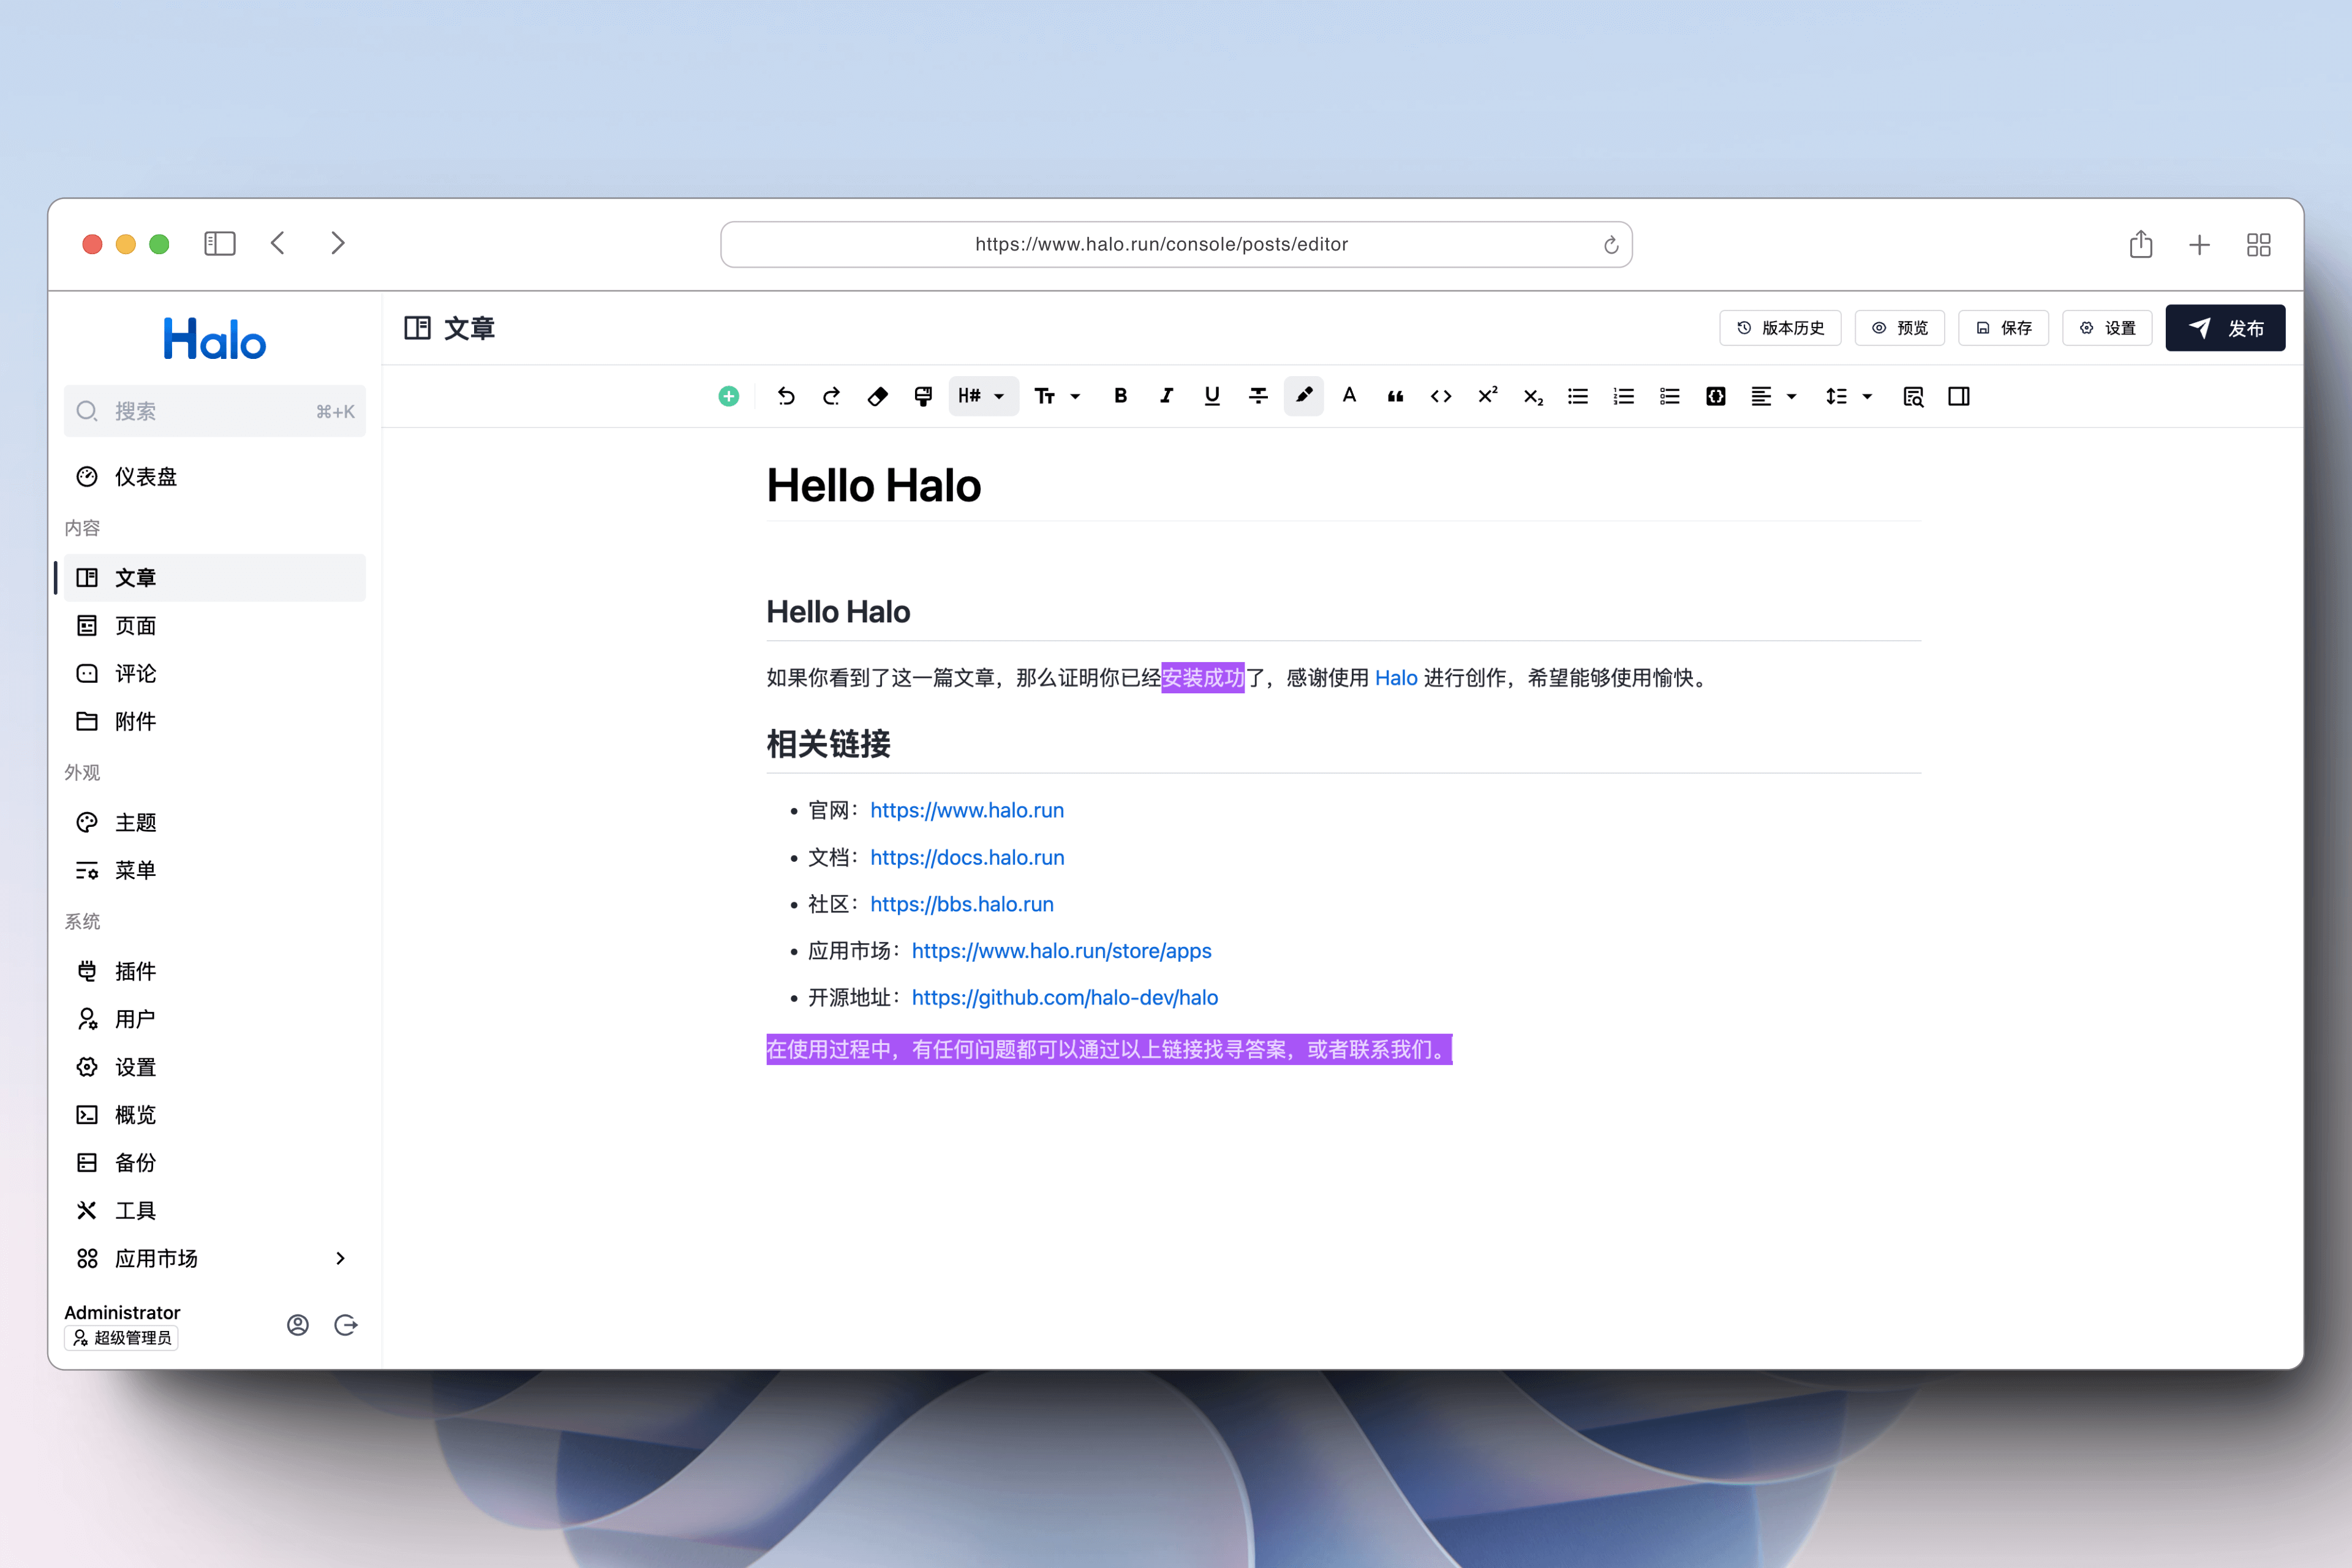The width and height of the screenshot is (2352, 1568).
Task: Open the halo.run/store/apps link
Action: 1062,951
